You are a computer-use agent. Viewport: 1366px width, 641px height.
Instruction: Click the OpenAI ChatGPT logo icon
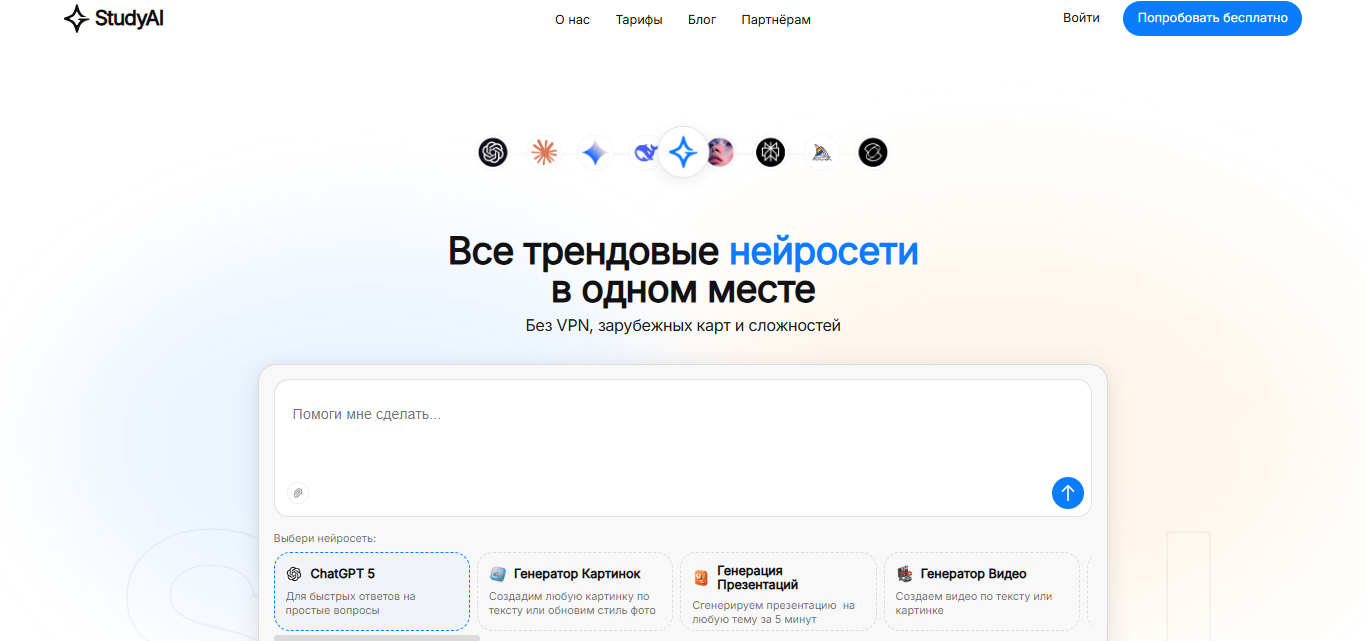tap(493, 152)
